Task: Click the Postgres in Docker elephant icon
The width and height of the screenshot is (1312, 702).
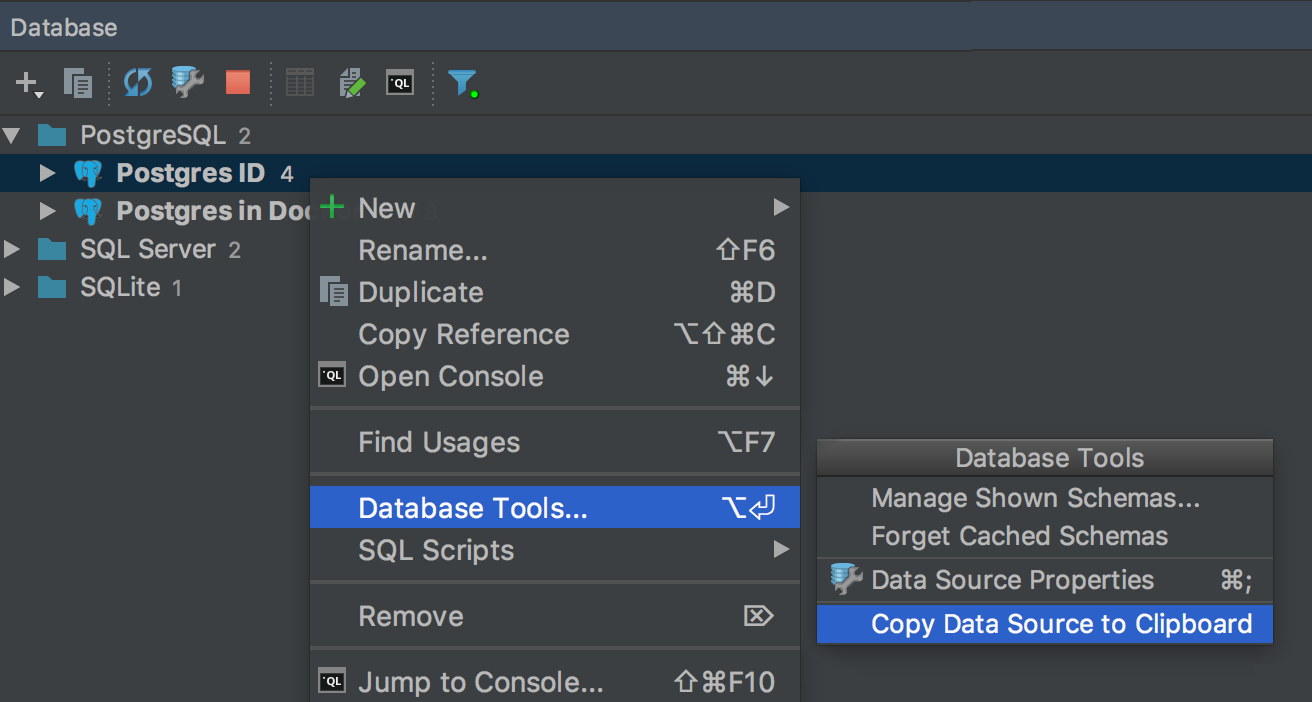Action: [x=88, y=211]
